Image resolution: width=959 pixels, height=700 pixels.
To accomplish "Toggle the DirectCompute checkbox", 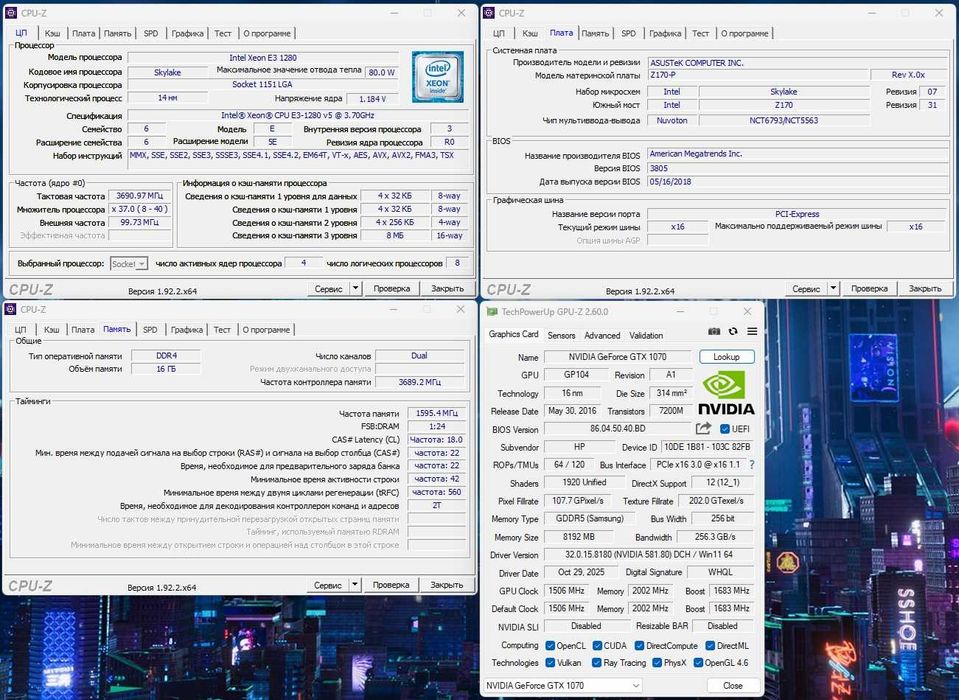I will pos(639,646).
